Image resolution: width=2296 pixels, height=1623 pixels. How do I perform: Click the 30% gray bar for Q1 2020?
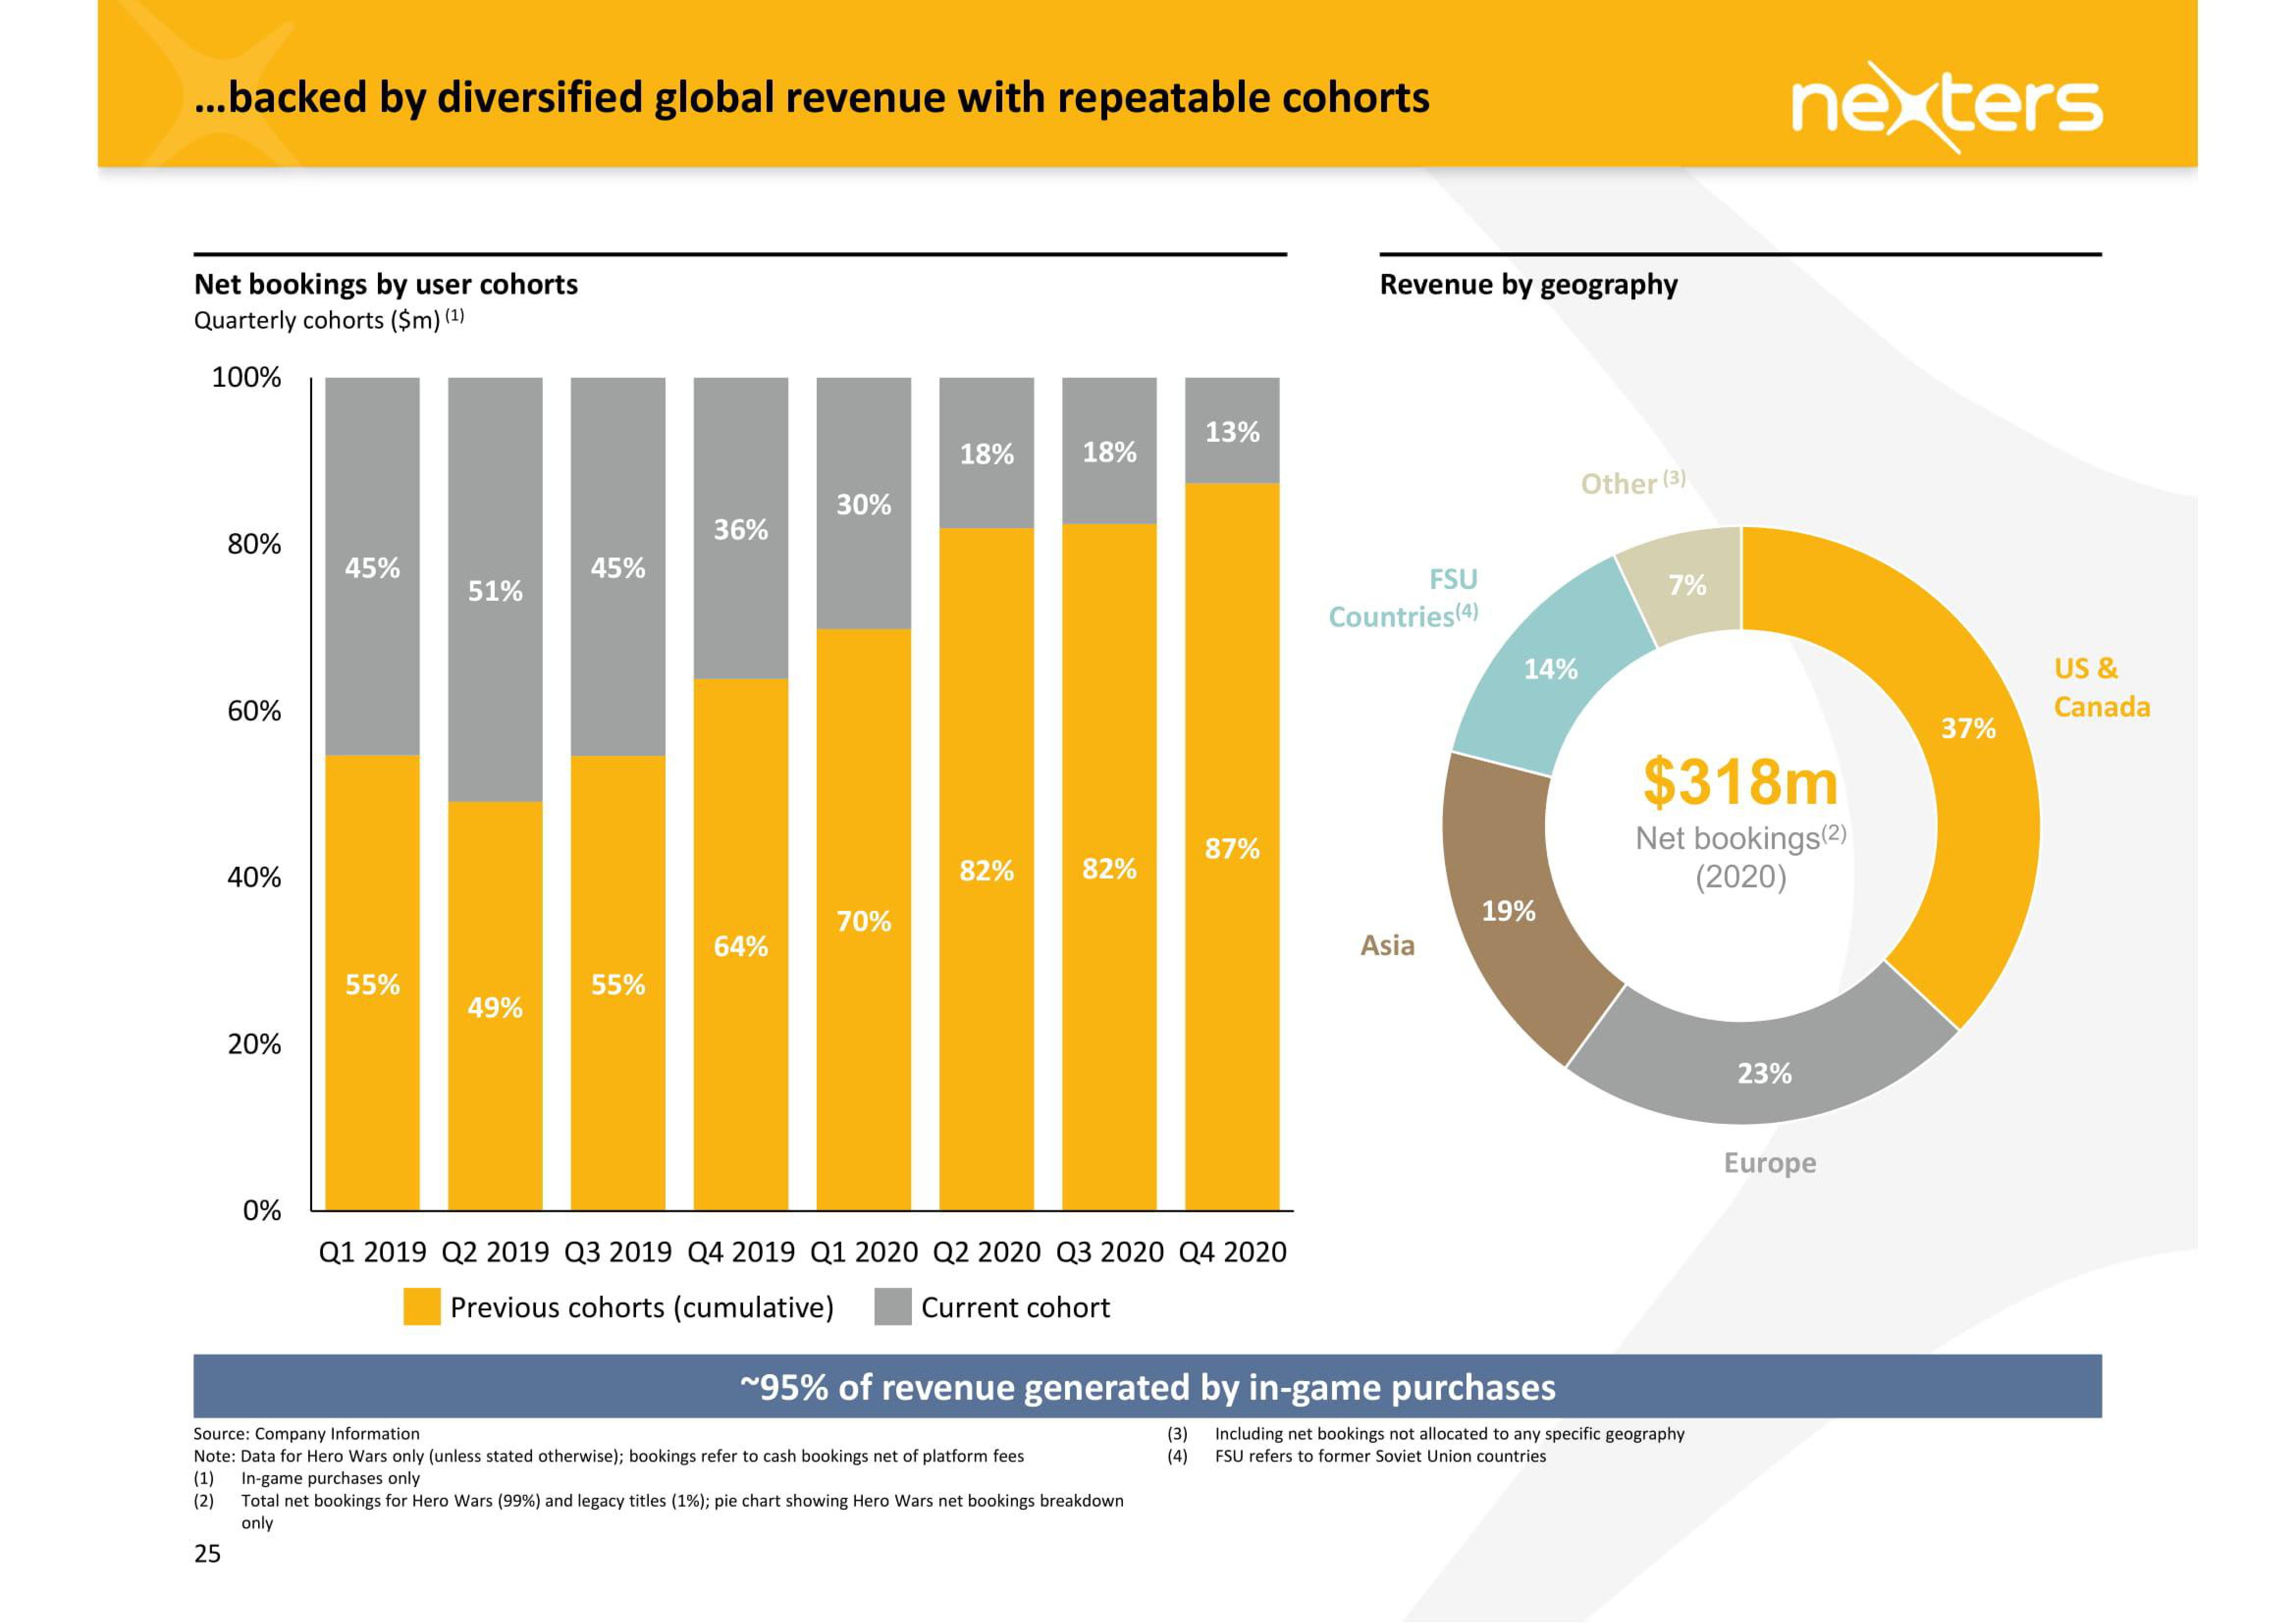point(864,504)
